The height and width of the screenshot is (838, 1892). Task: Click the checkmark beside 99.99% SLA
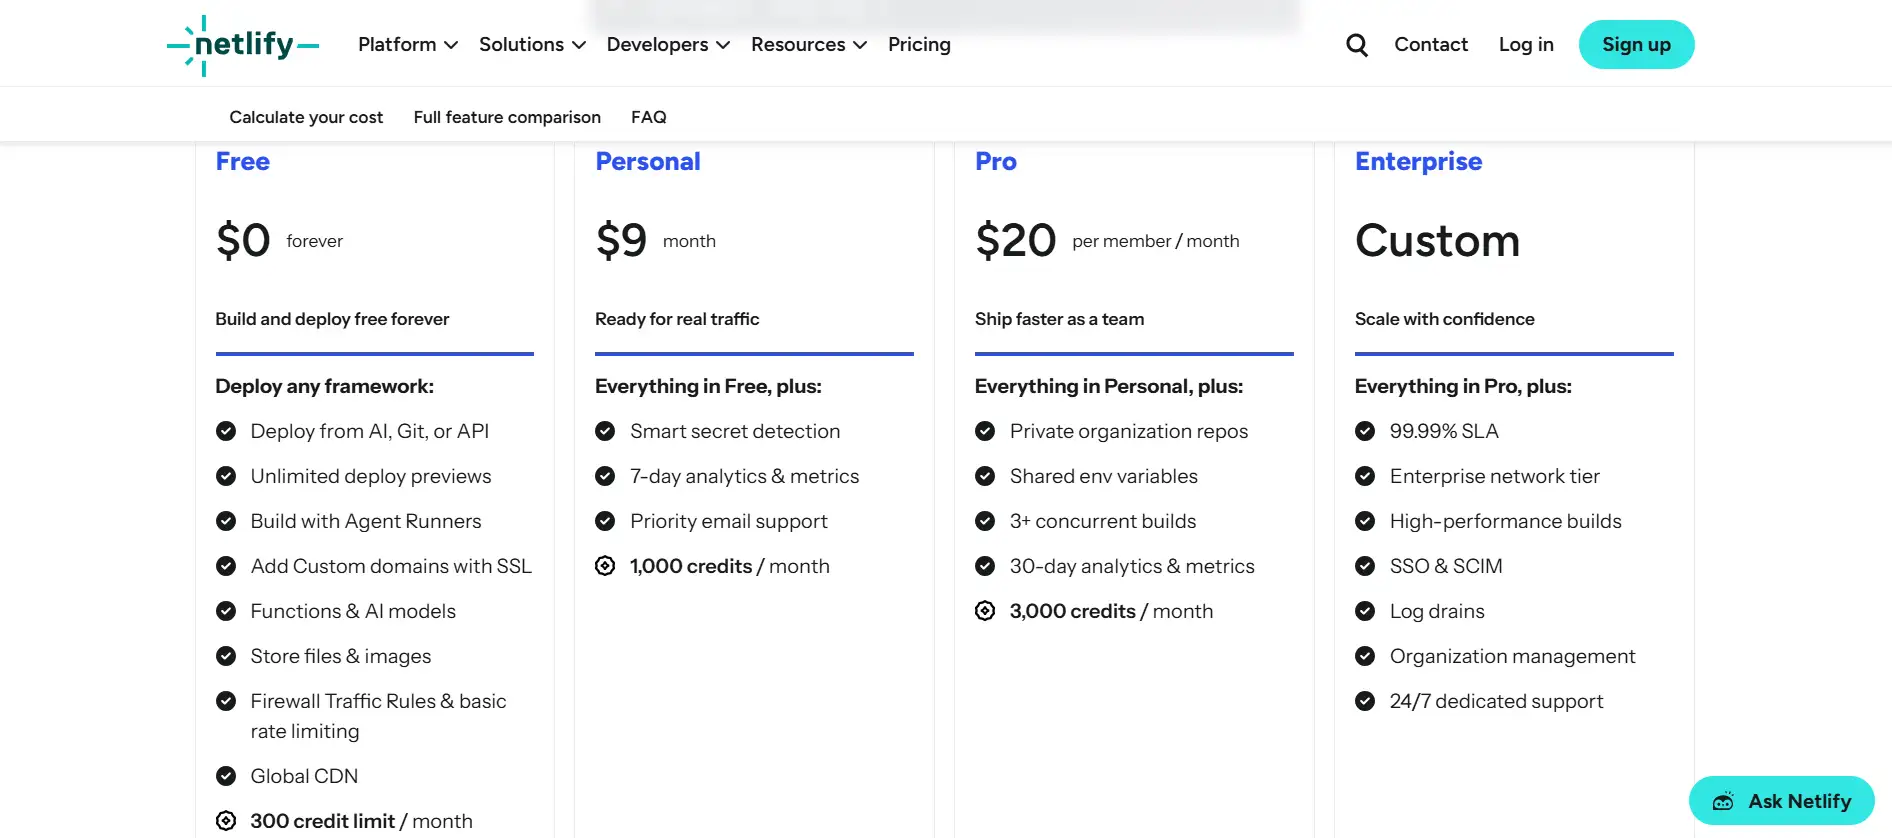pos(1365,431)
